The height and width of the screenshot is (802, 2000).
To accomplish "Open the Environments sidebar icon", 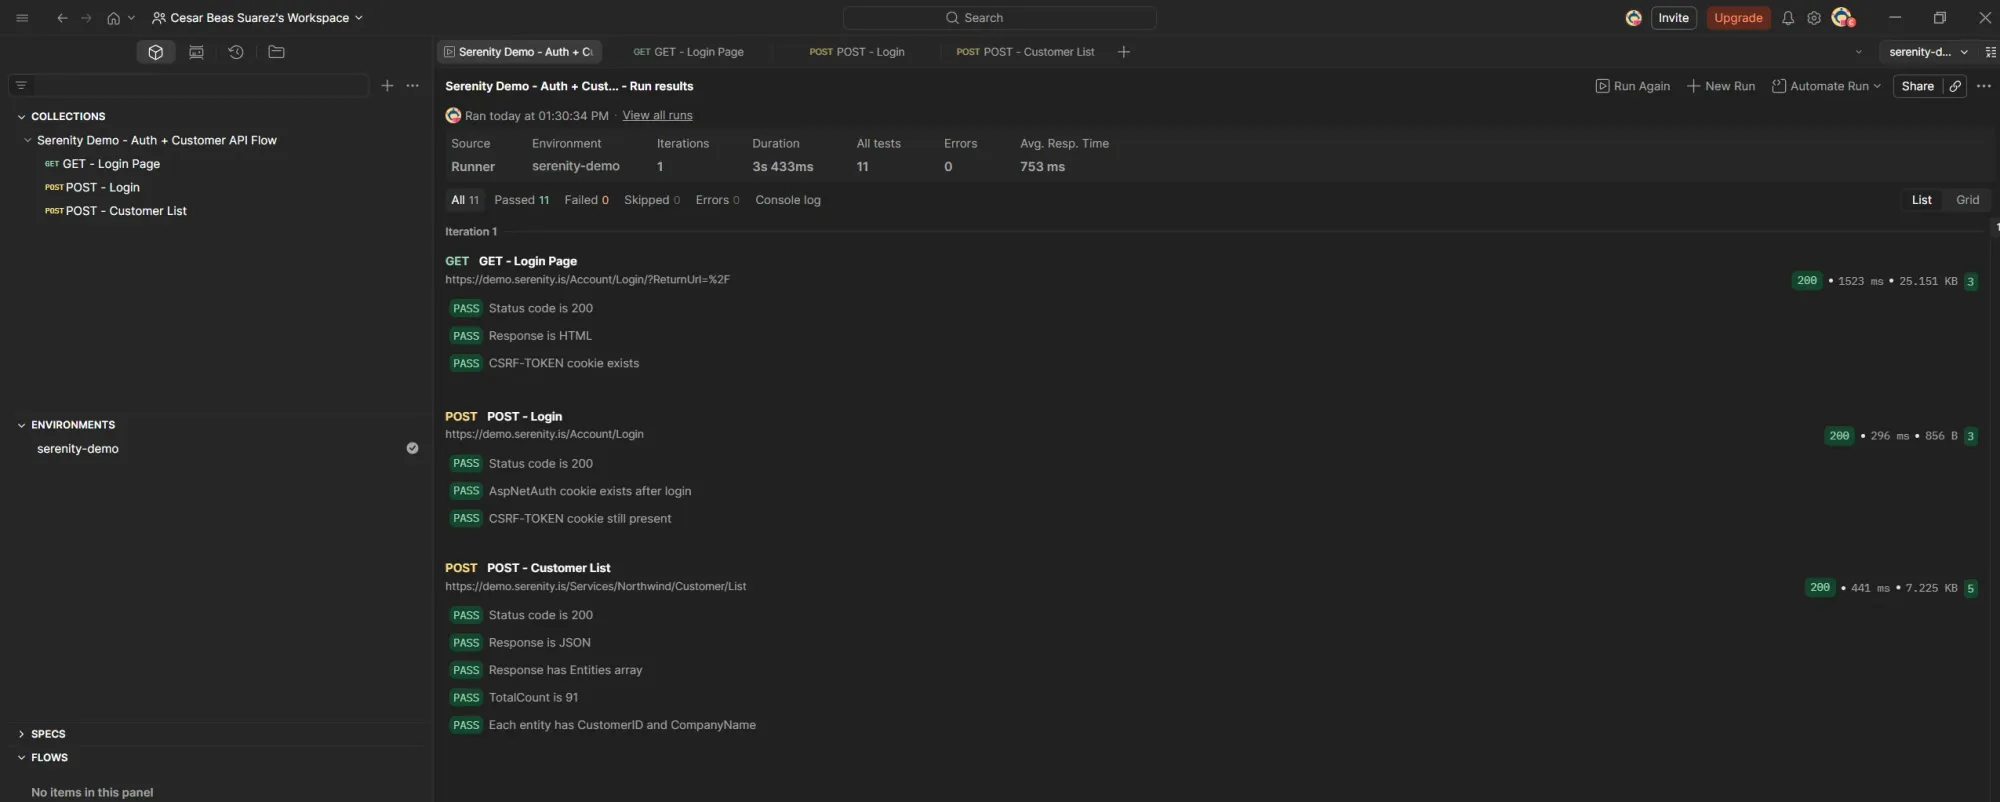I will point(196,52).
